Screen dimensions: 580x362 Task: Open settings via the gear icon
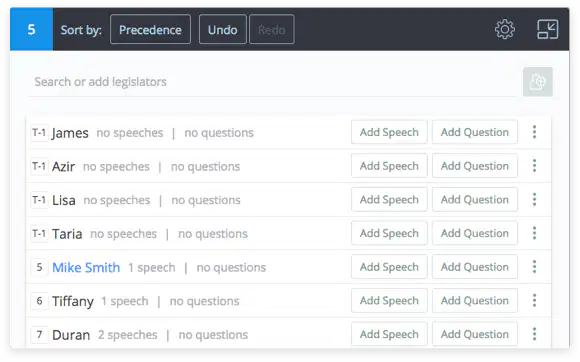coord(505,29)
